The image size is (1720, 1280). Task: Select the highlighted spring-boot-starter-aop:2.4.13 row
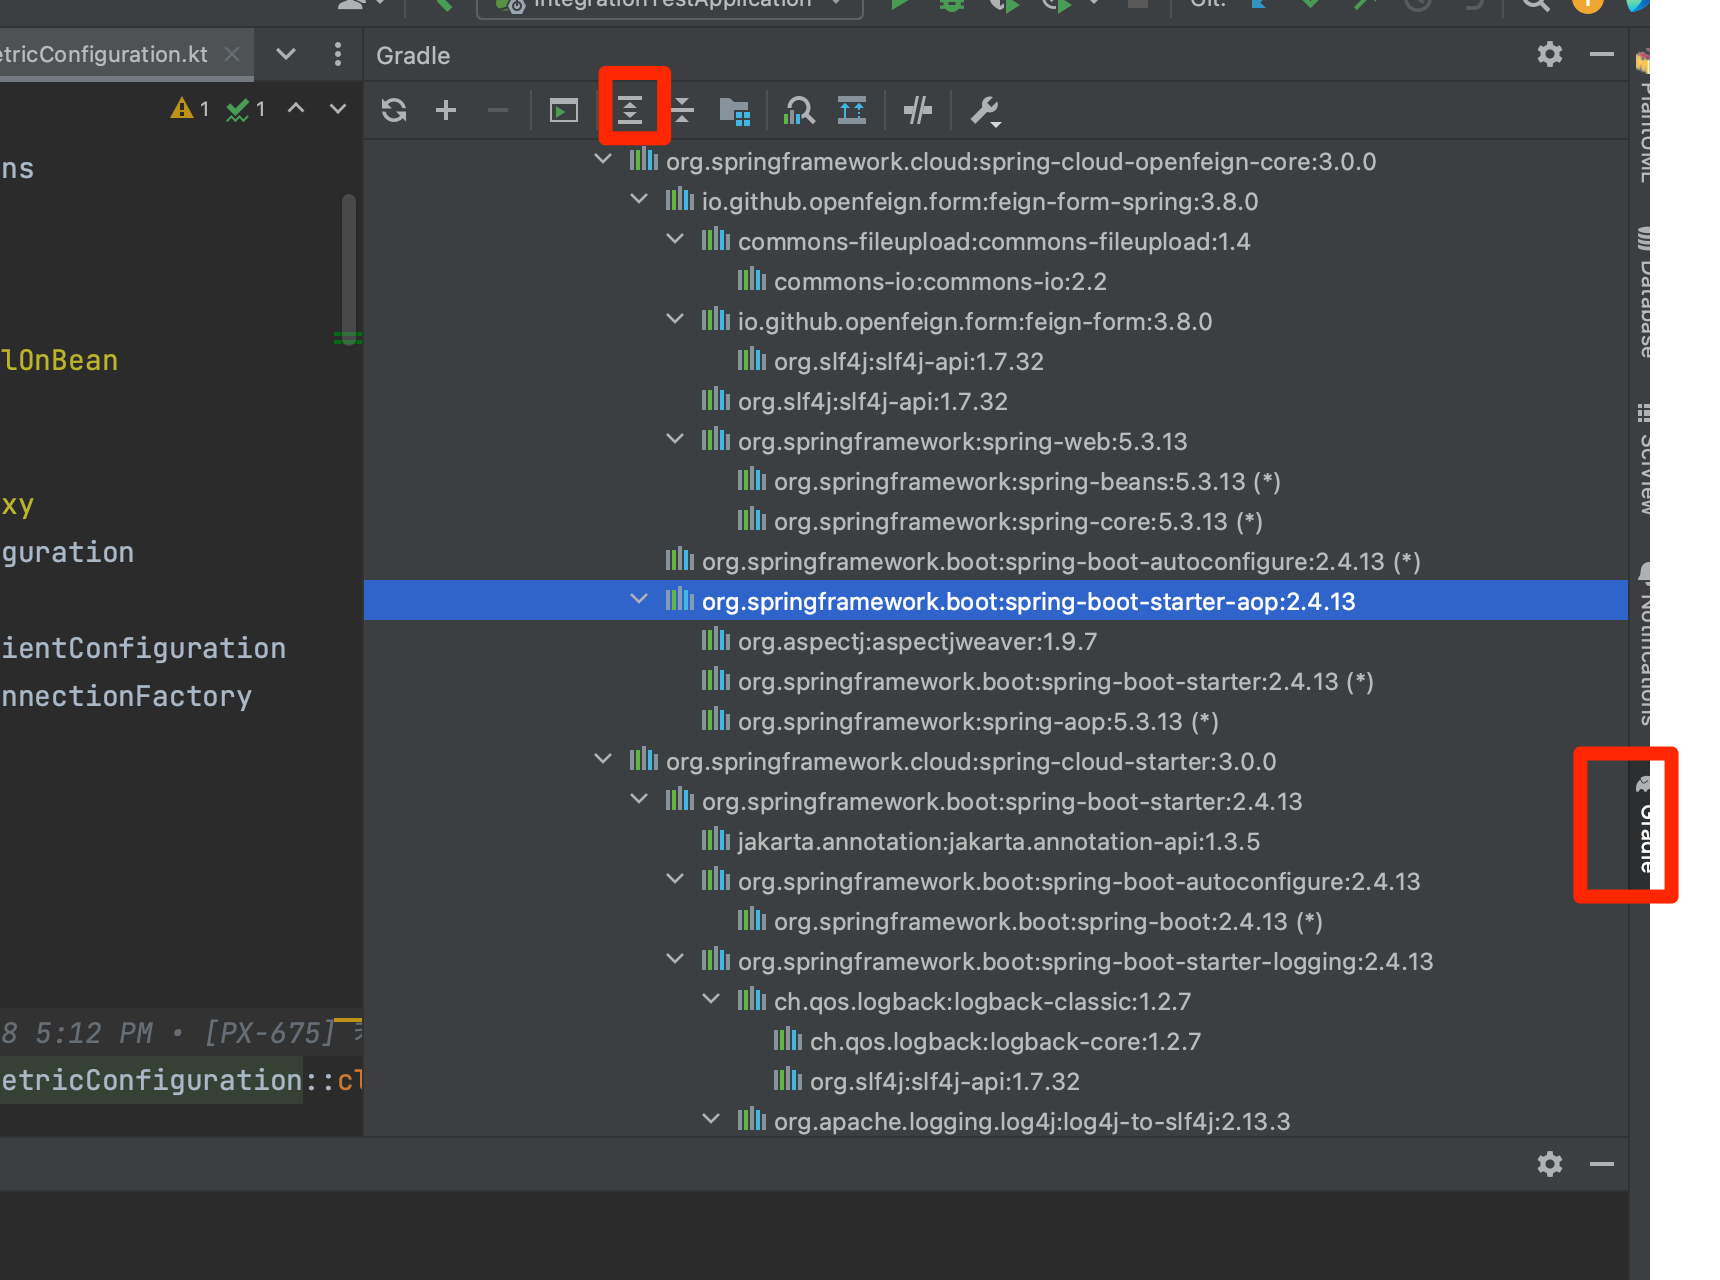[x=996, y=600]
